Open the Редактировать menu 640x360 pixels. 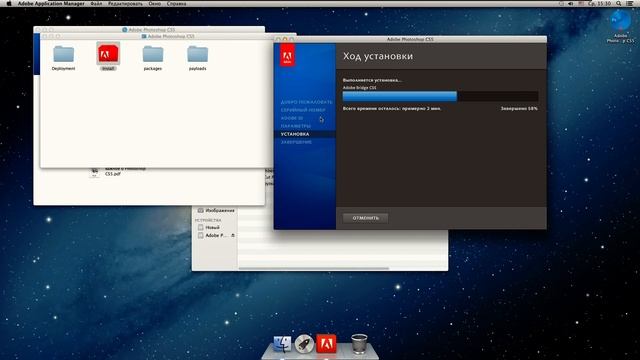125,4
